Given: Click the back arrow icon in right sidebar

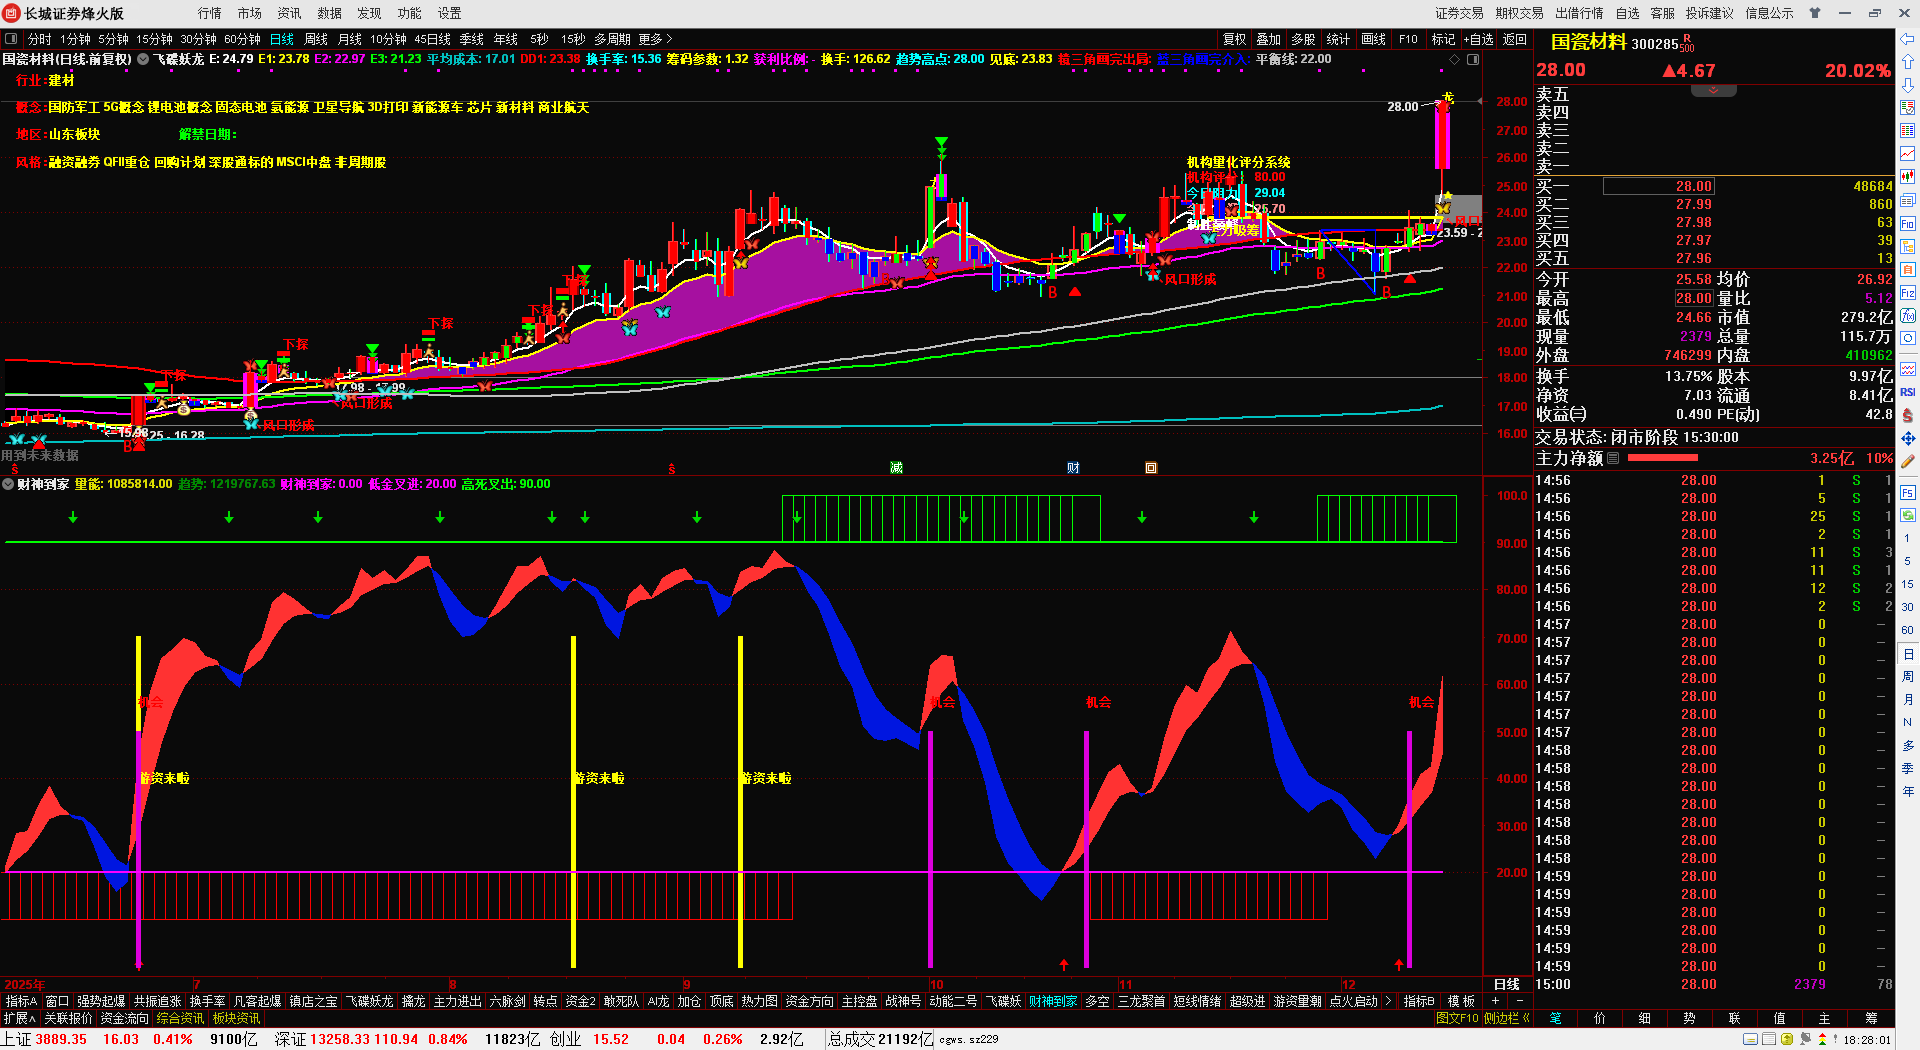Looking at the screenshot, I should point(1907,39).
